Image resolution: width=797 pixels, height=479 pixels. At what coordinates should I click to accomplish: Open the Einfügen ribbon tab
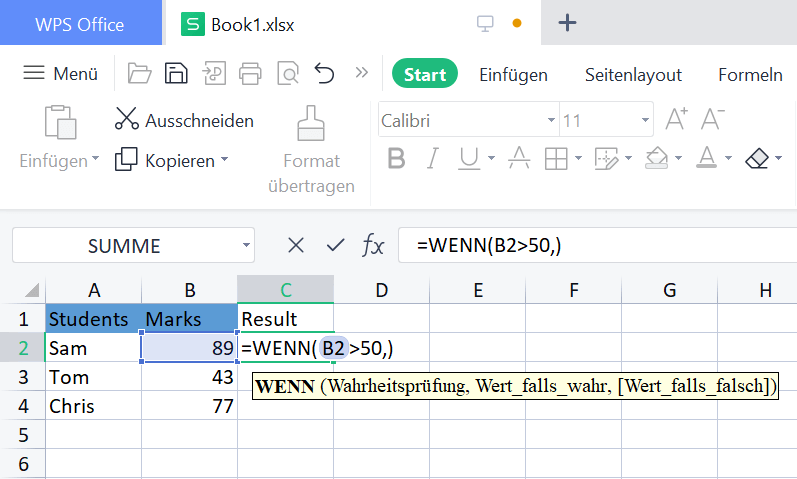pyautogui.click(x=513, y=75)
